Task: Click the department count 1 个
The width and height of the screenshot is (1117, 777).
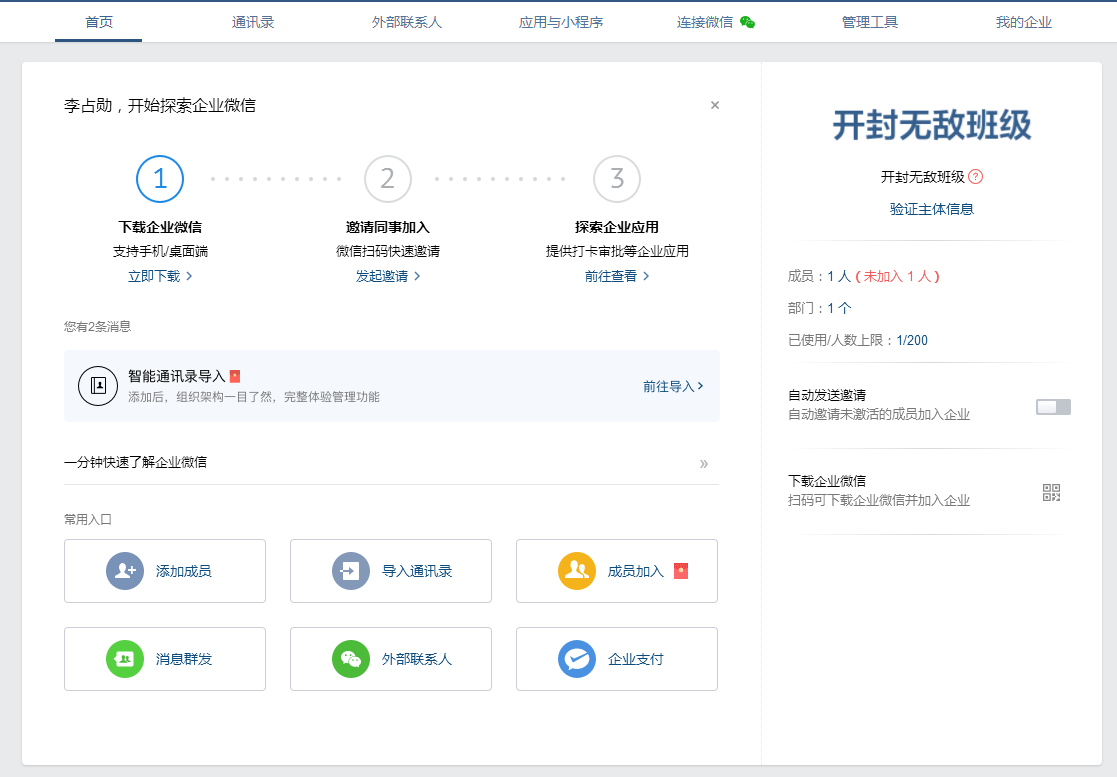Action: [839, 308]
